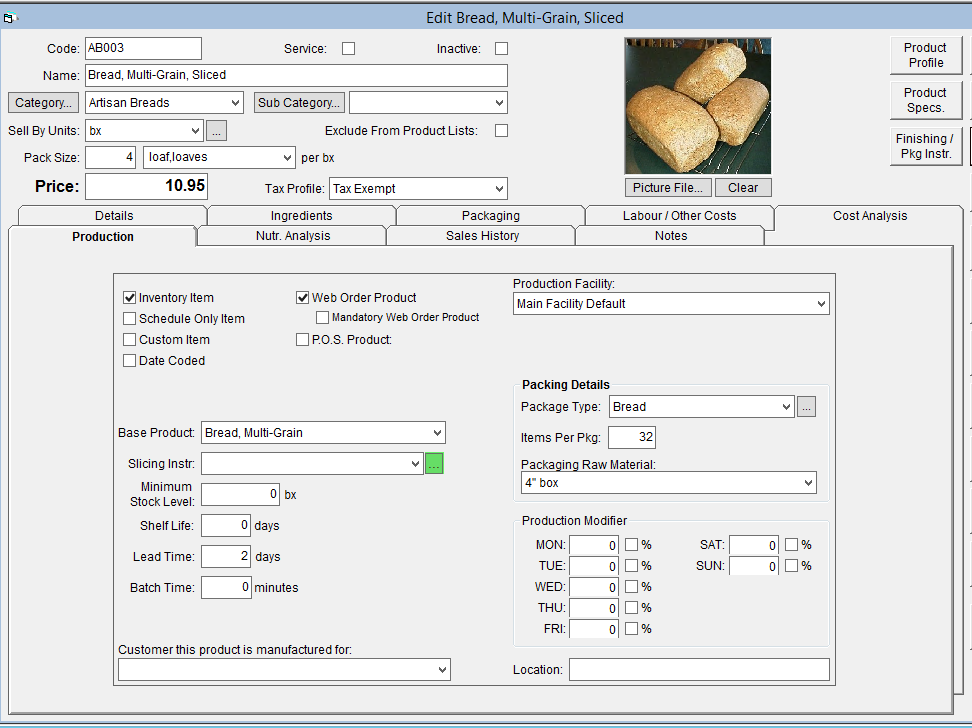The height and width of the screenshot is (728, 972).
Task: Expand the Packaging Raw Material dropdown
Action: click(x=808, y=483)
